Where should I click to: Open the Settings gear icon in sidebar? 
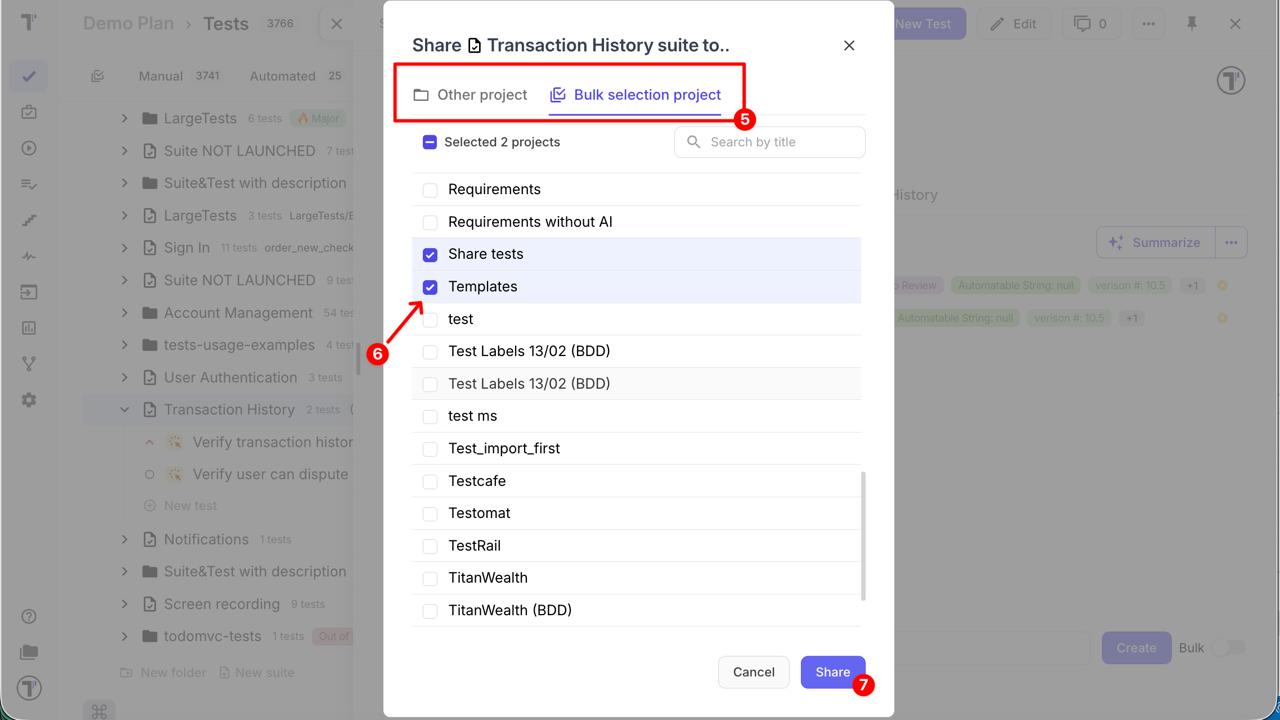(x=29, y=400)
